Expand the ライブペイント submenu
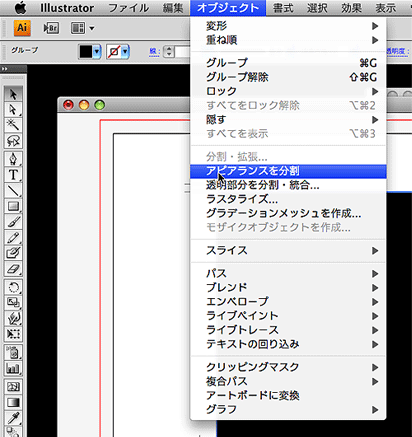This screenshot has width=412, height=437. 288,316
